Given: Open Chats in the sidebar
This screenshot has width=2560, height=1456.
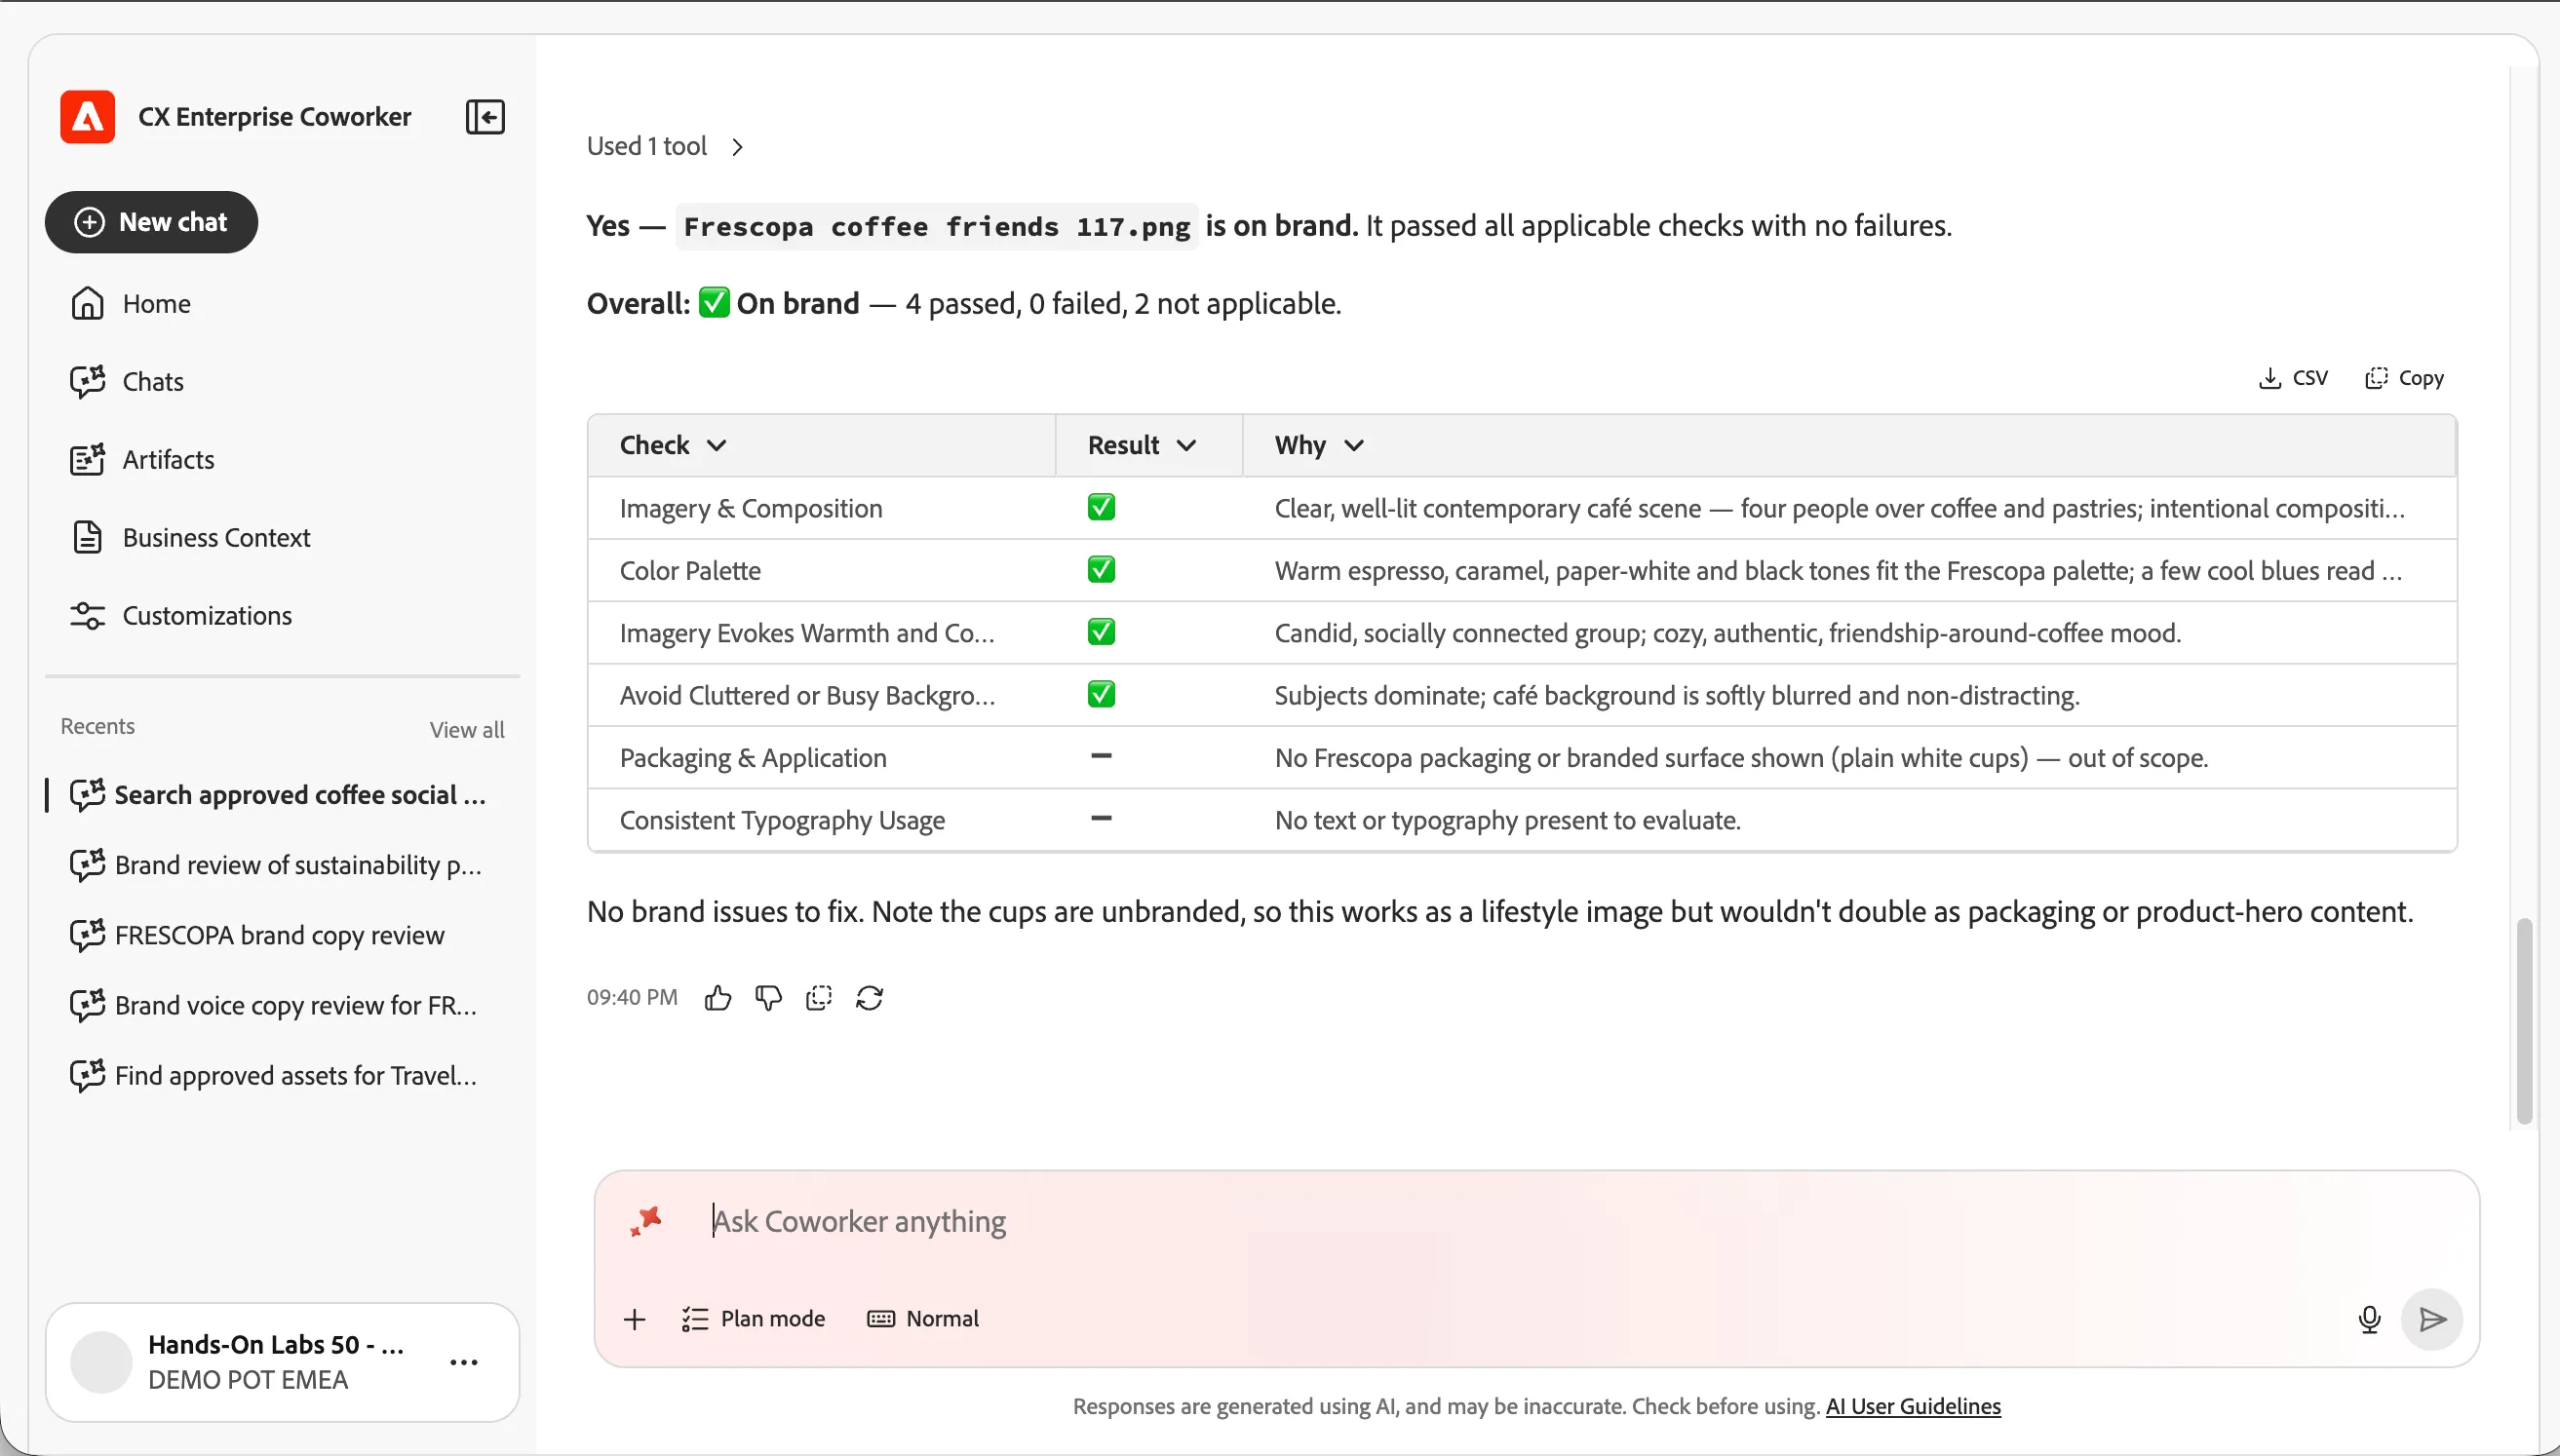Looking at the screenshot, I should point(127,381).
